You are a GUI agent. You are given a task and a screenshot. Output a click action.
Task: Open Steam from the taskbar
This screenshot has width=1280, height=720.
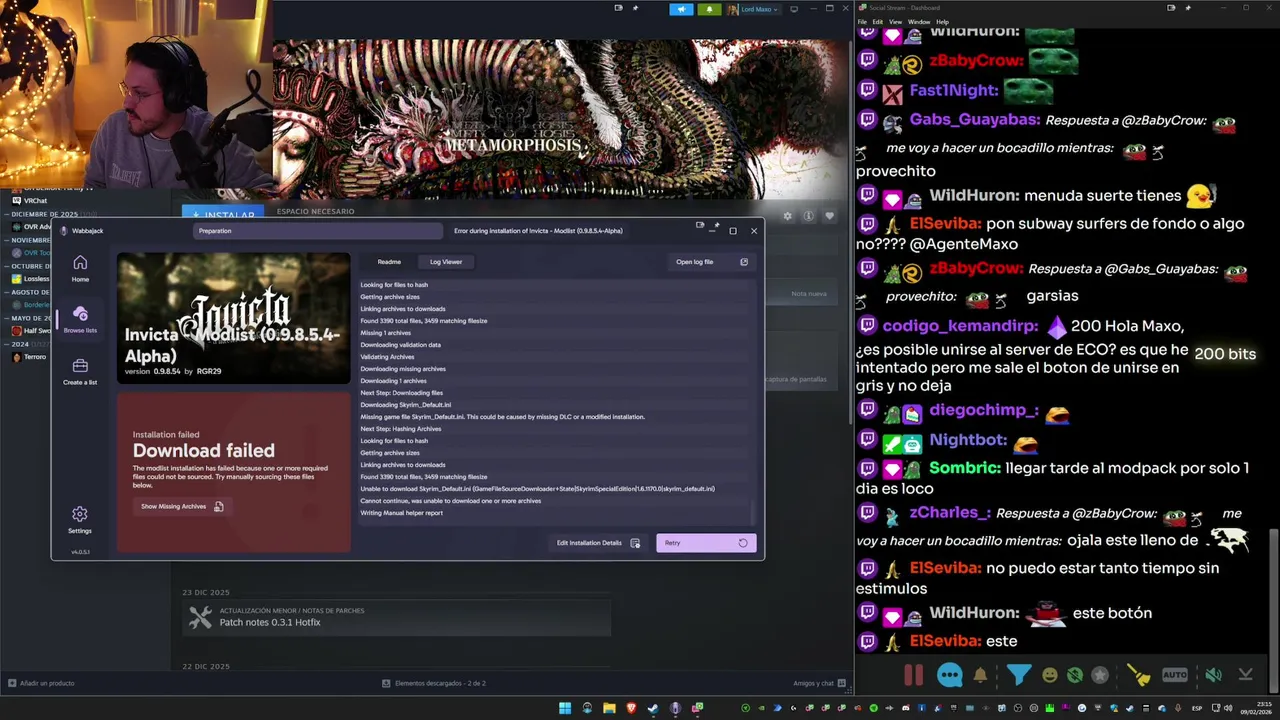tap(653, 709)
